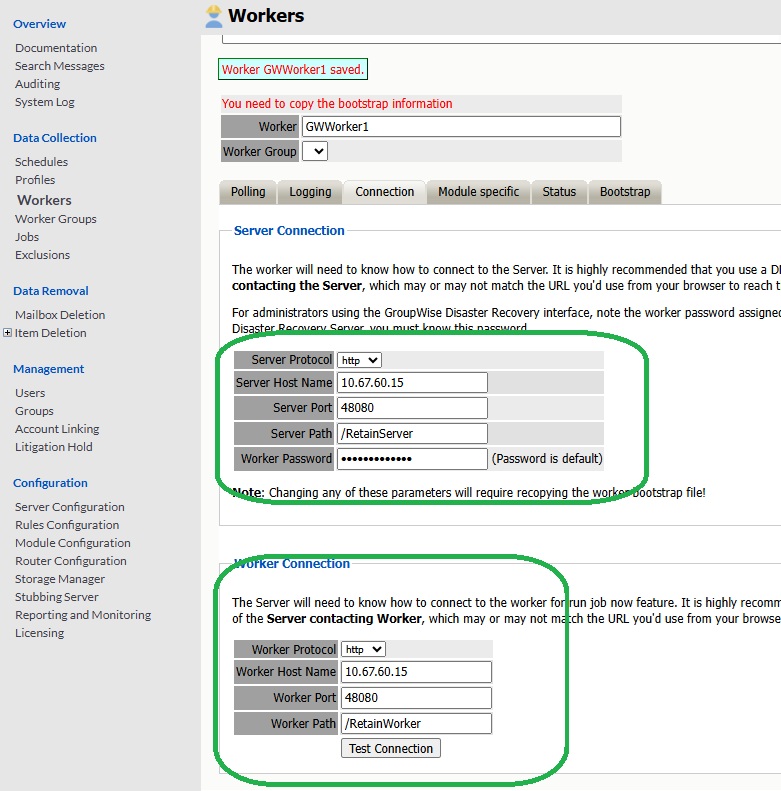Image resolution: width=781 pixels, height=791 pixels.
Task: Open the Bootstrap tab
Action: (625, 192)
